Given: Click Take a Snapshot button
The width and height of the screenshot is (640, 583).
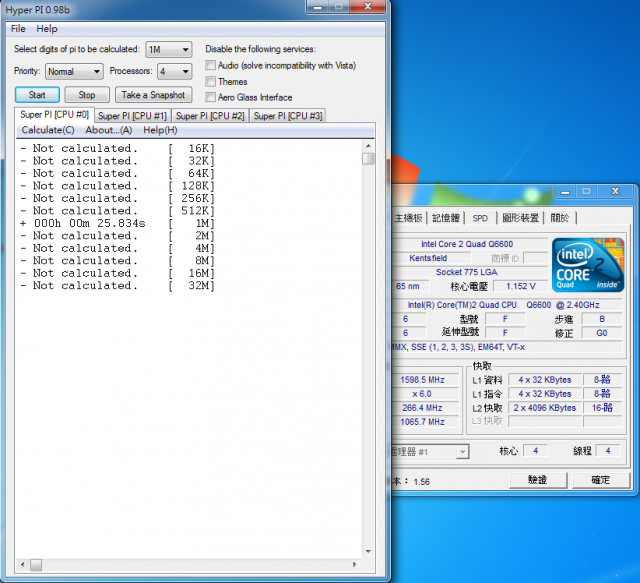Looking at the screenshot, I should pos(153,95).
